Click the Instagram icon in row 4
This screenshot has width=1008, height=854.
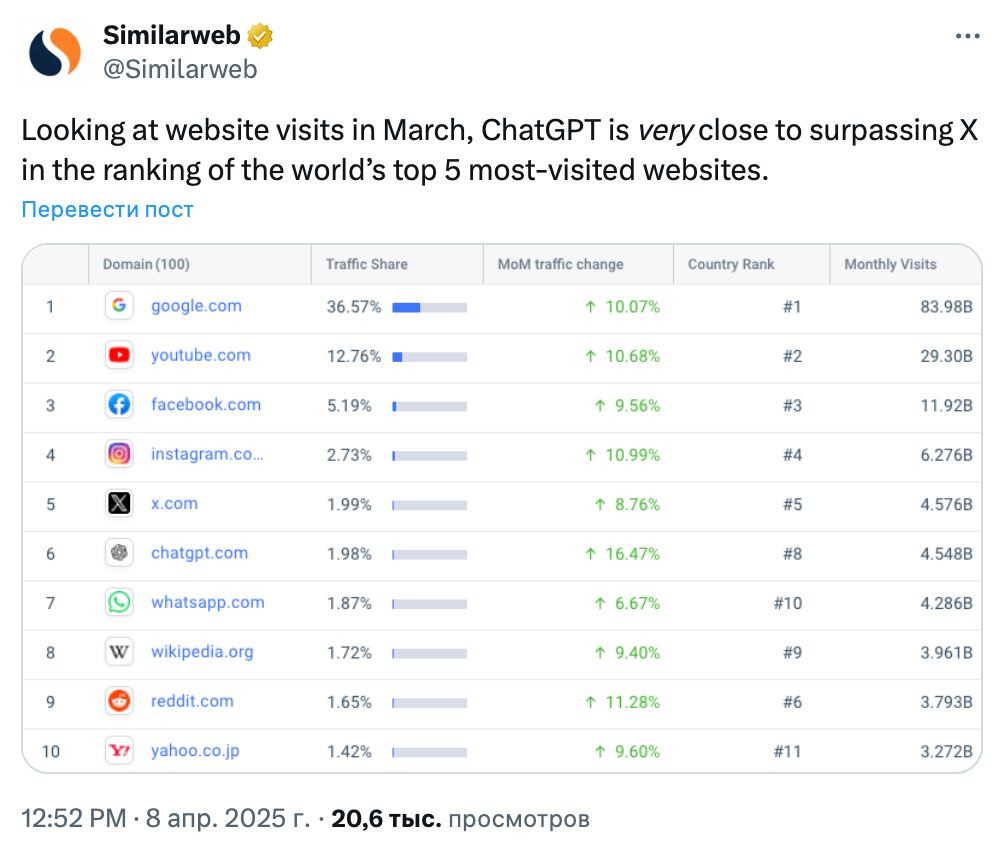(119, 454)
